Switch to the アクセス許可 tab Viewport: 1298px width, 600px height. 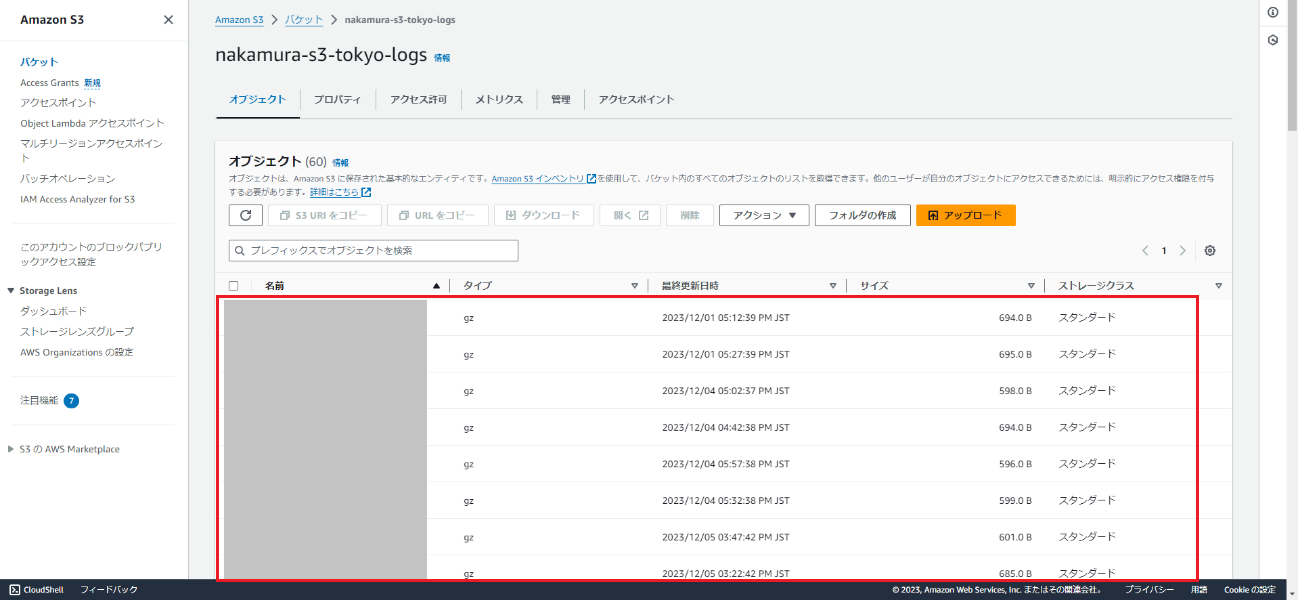418,99
